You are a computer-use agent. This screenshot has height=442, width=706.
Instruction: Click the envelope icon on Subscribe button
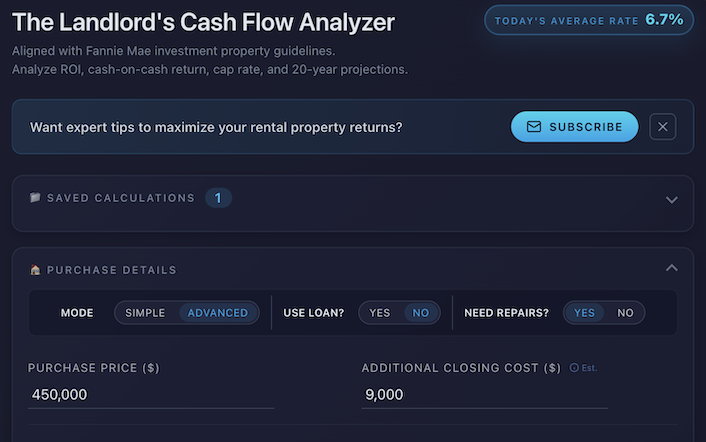(x=534, y=127)
